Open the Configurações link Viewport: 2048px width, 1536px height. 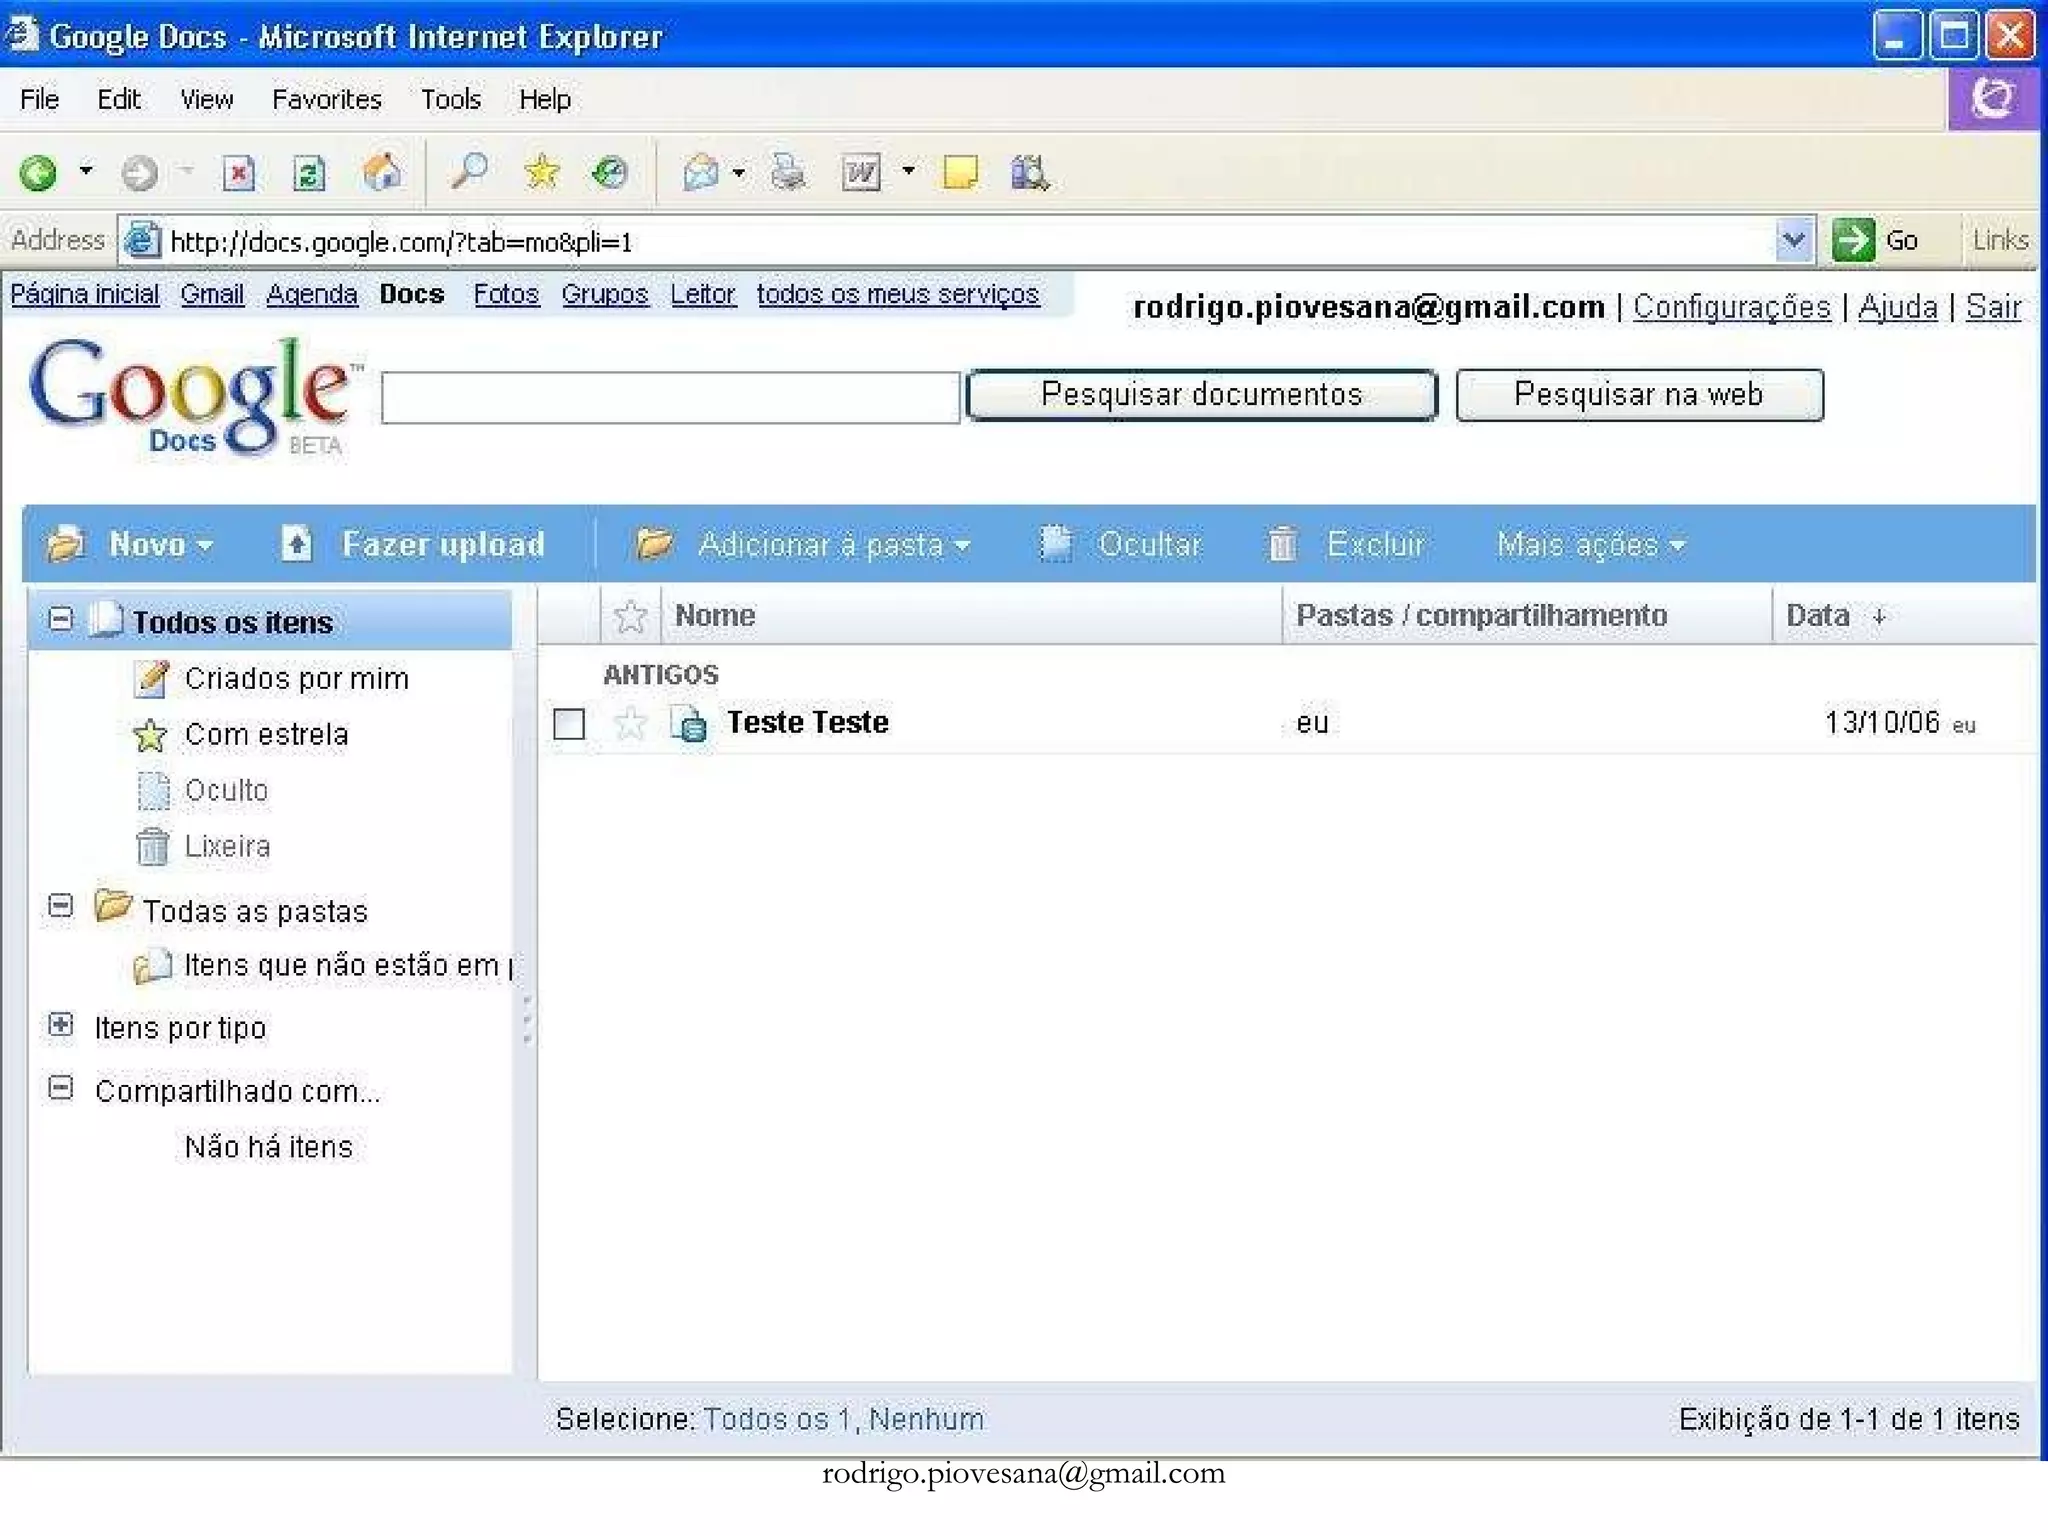(1731, 306)
